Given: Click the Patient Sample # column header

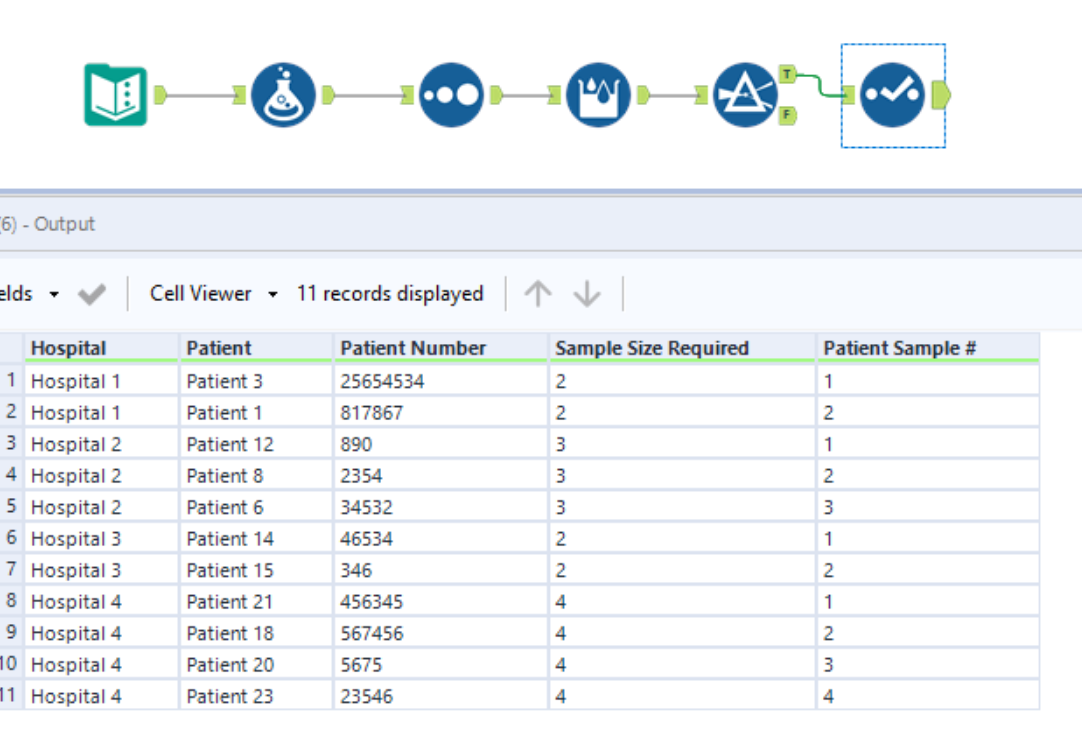Looking at the screenshot, I should pos(898,347).
